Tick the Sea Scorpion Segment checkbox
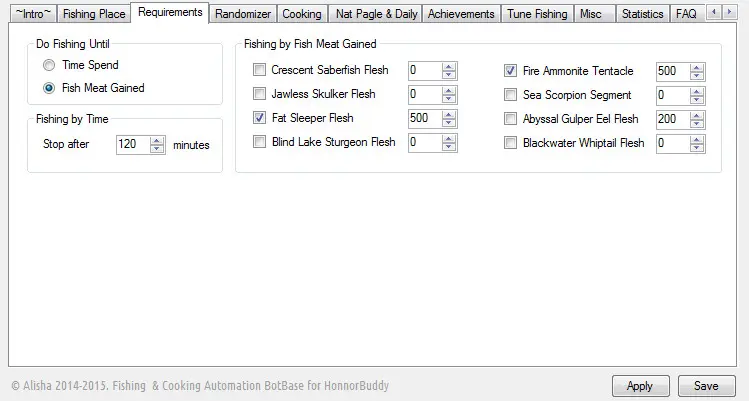 tap(510, 95)
